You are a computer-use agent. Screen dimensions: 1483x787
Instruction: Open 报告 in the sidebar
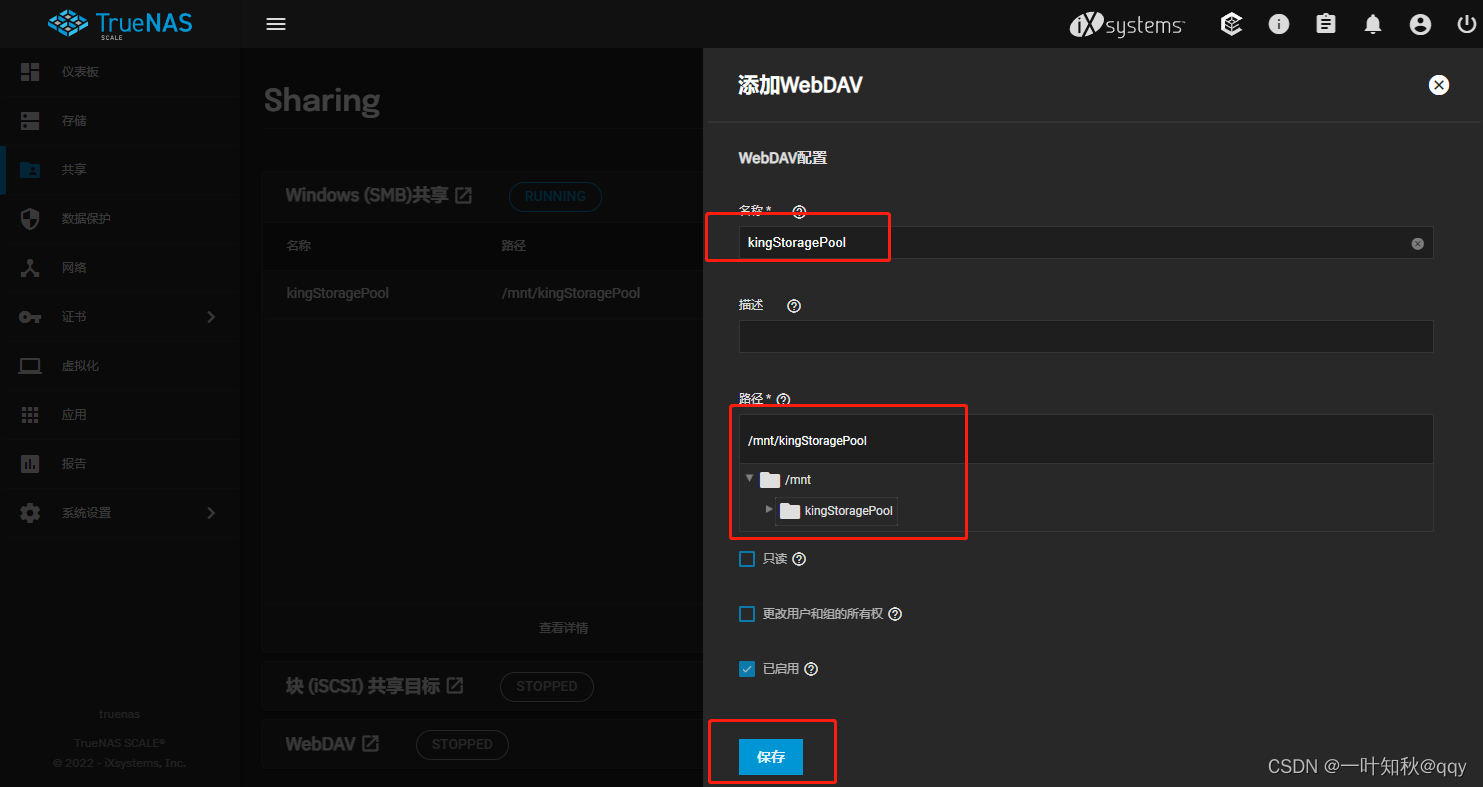coord(120,464)
